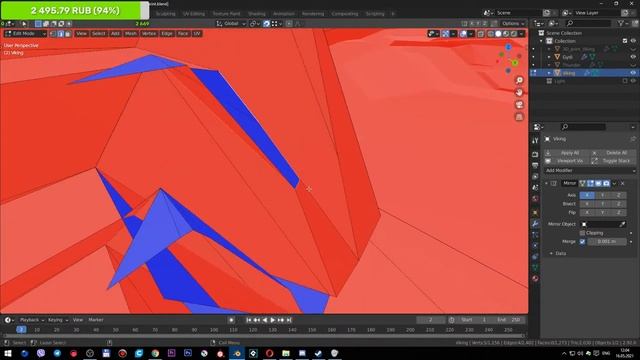This screenshot has height=360, width=640.
Task: Toggle Mirror Bisect Y button
Action: point(602,204)
